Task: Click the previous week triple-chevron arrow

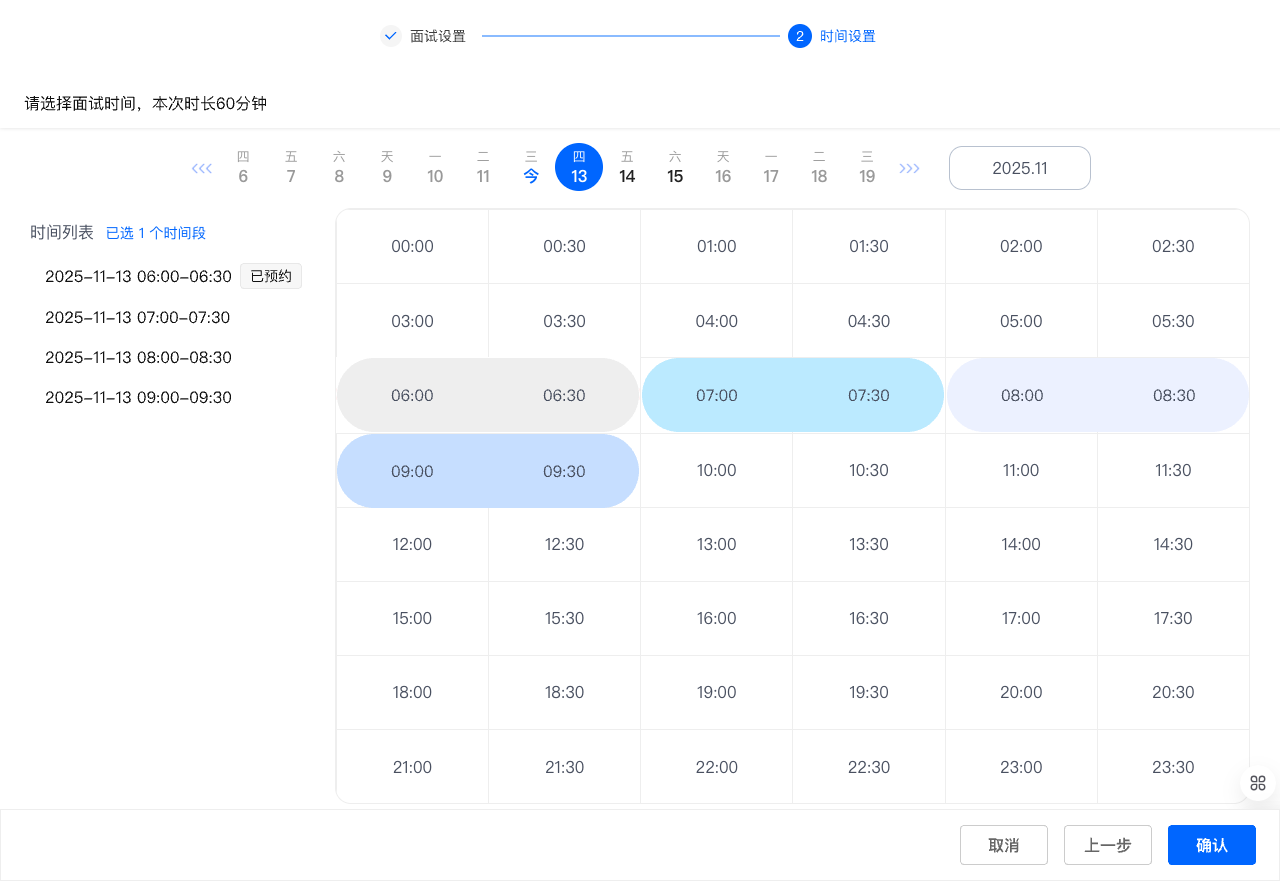Action: [202, 168]
